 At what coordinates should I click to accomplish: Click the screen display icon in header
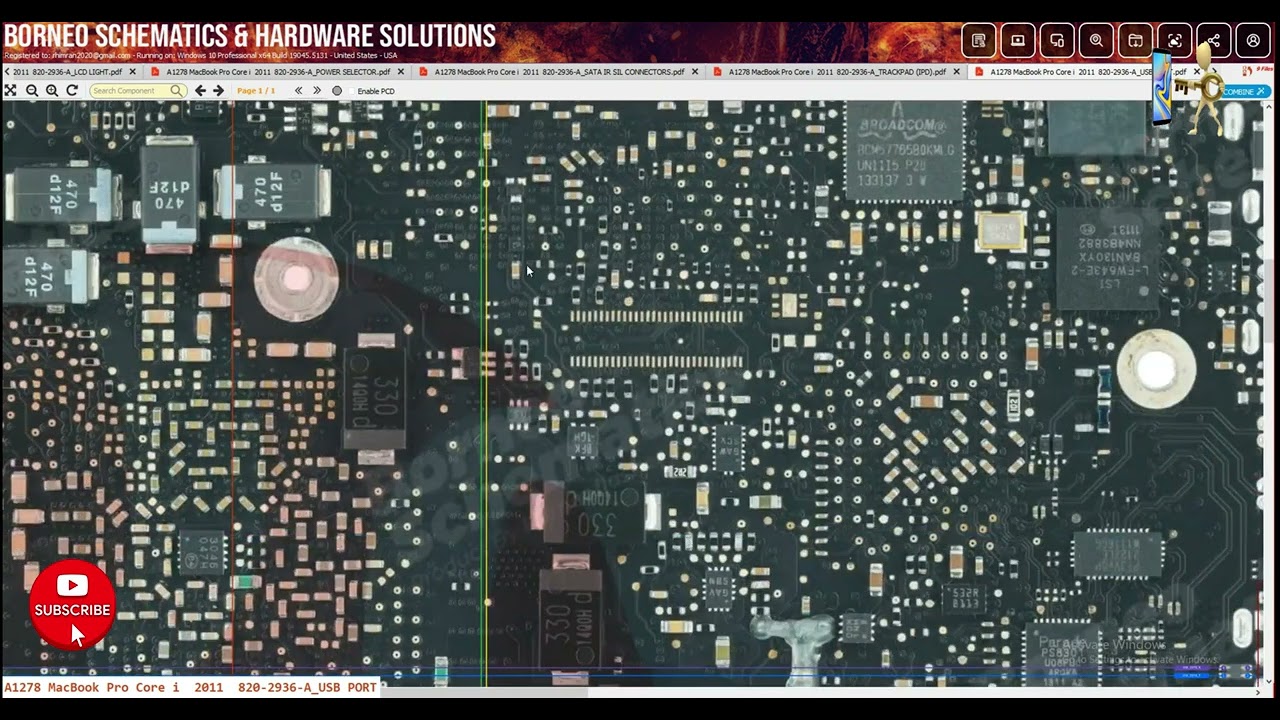tap(1017, 41)
